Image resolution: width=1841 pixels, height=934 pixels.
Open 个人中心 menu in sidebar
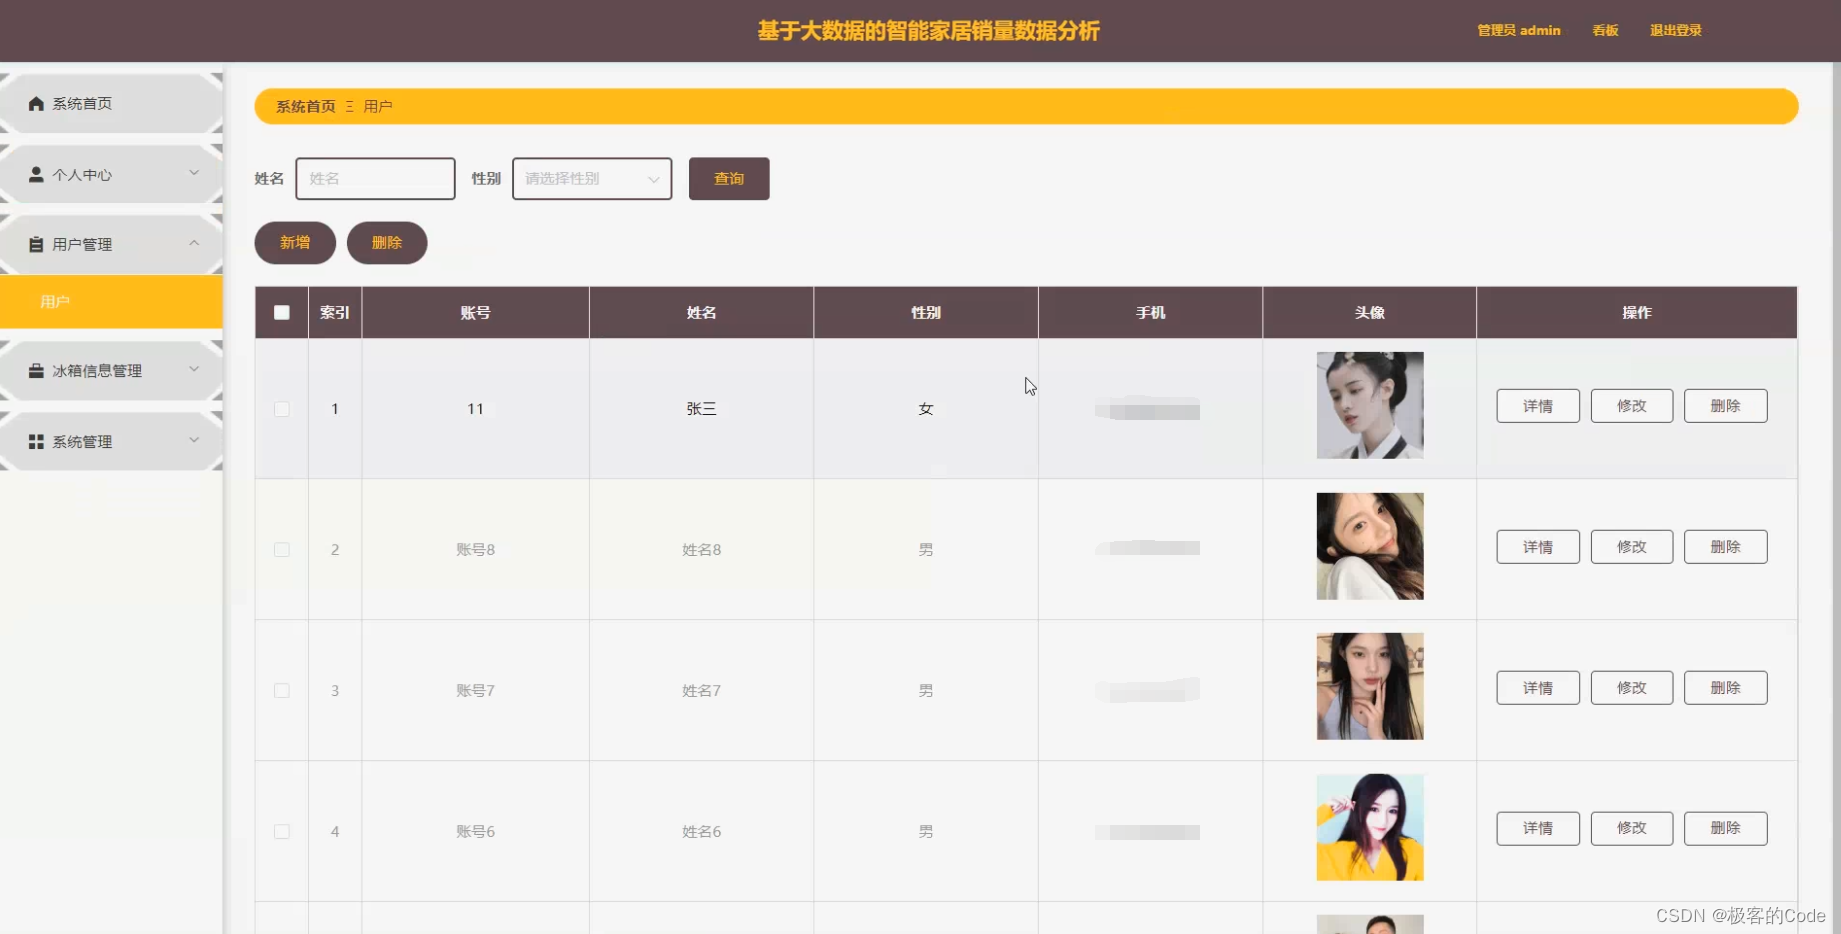coord(111,174)
